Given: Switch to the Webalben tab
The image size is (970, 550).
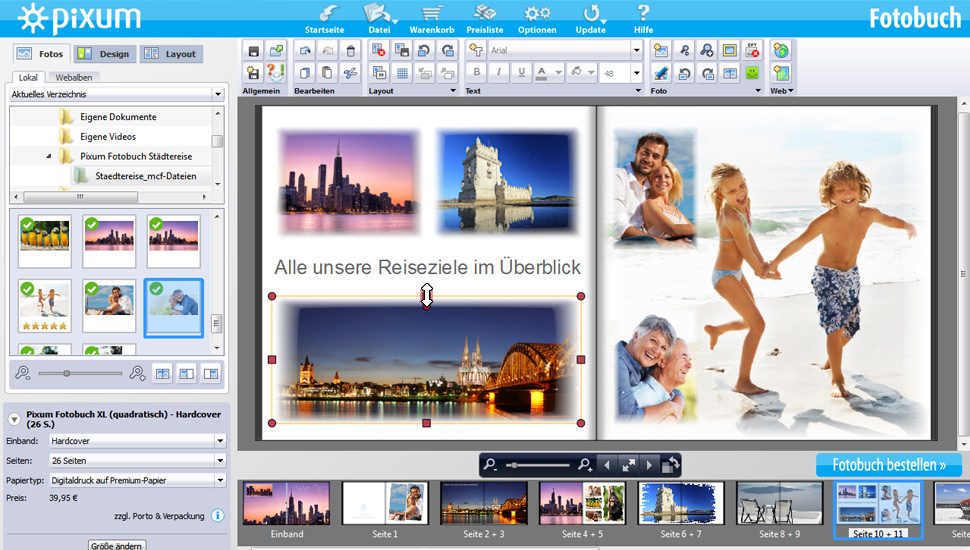Looking at the screenshot, I should pyautogui.click(x=74, y=77).
